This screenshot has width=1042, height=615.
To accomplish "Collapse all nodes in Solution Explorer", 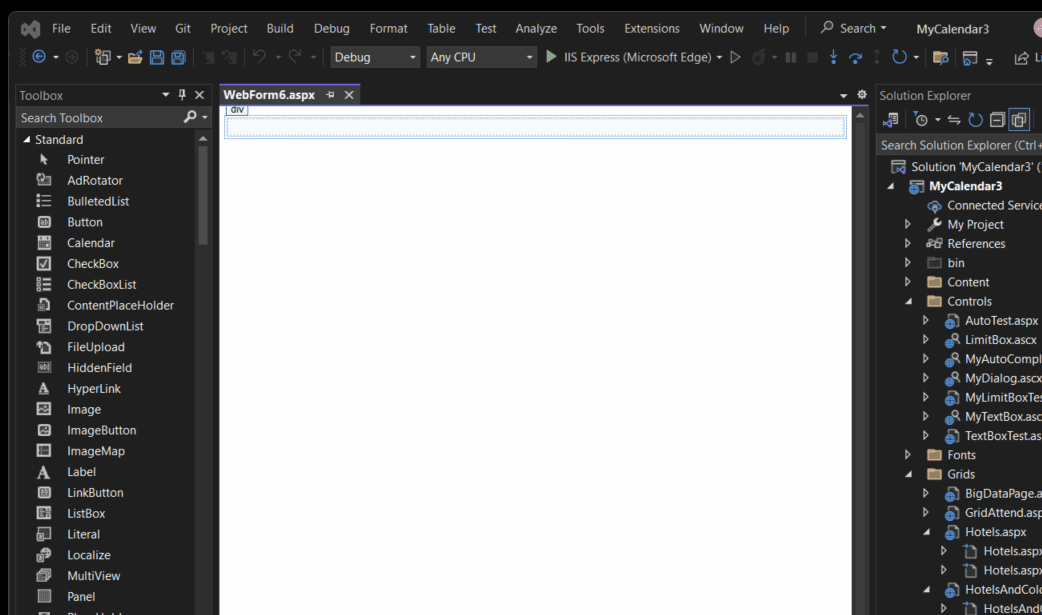I will pyautogui.click(x=997, y=119).
